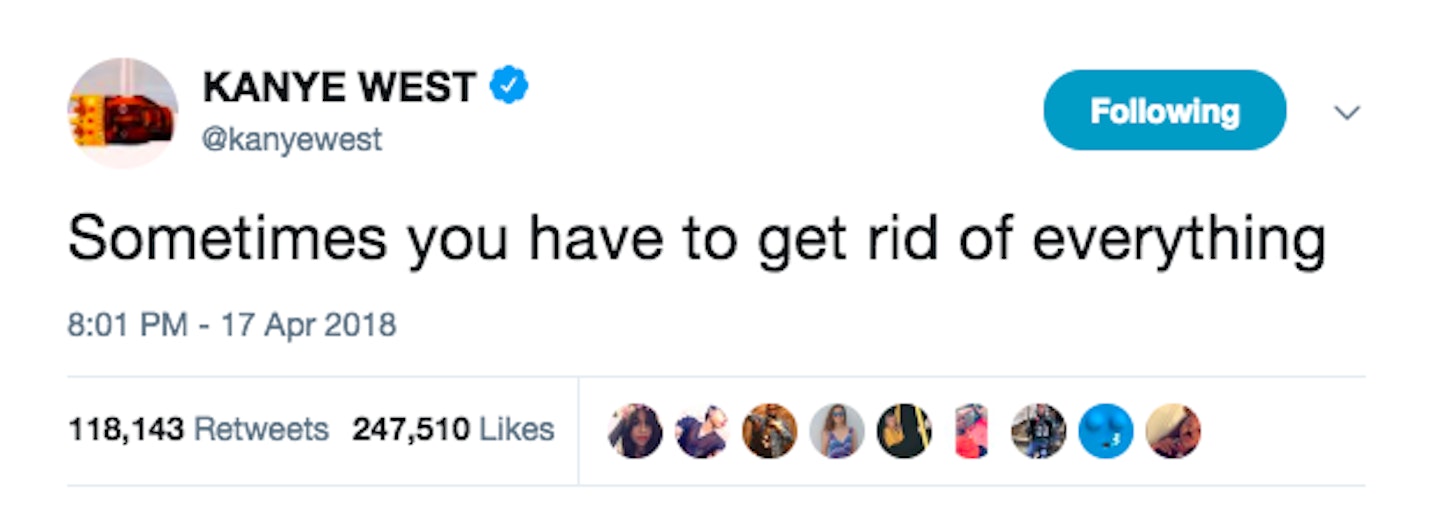
Task: View the 247,510 Likes list
Action: click(x=453, y=430)
